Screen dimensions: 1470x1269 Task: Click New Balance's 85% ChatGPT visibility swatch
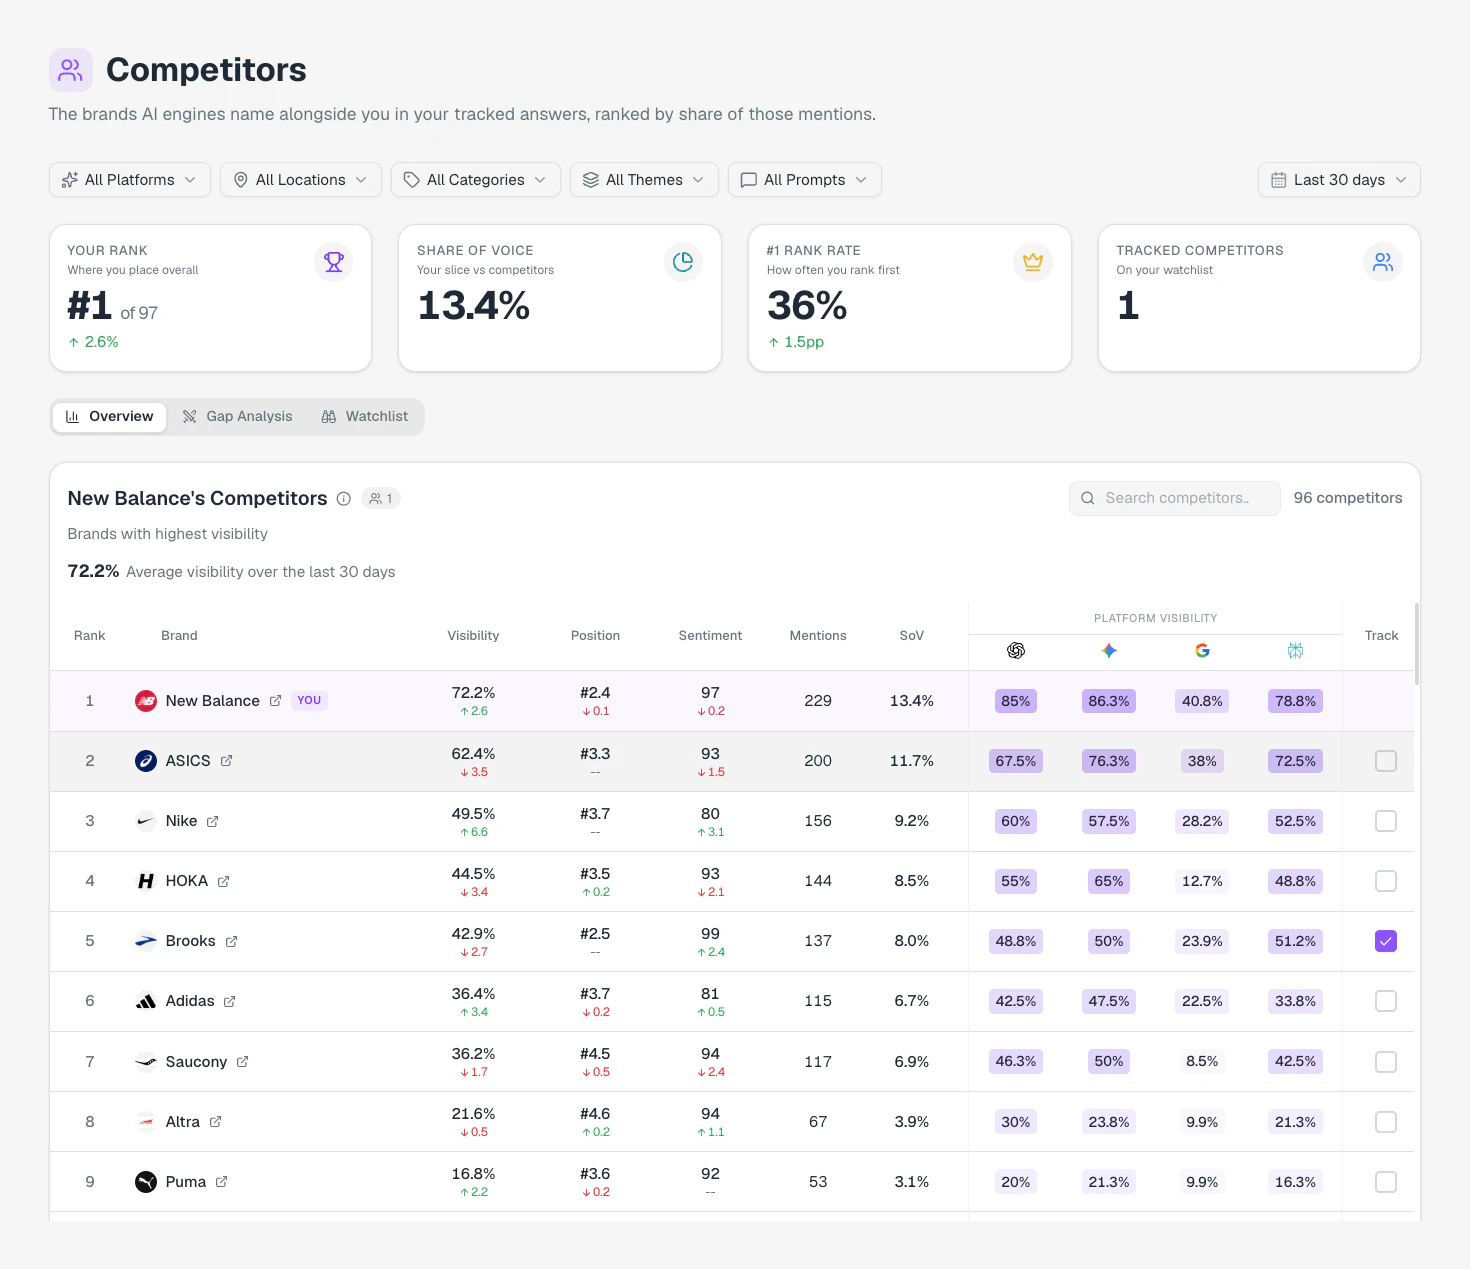(x=1016, y=701)
